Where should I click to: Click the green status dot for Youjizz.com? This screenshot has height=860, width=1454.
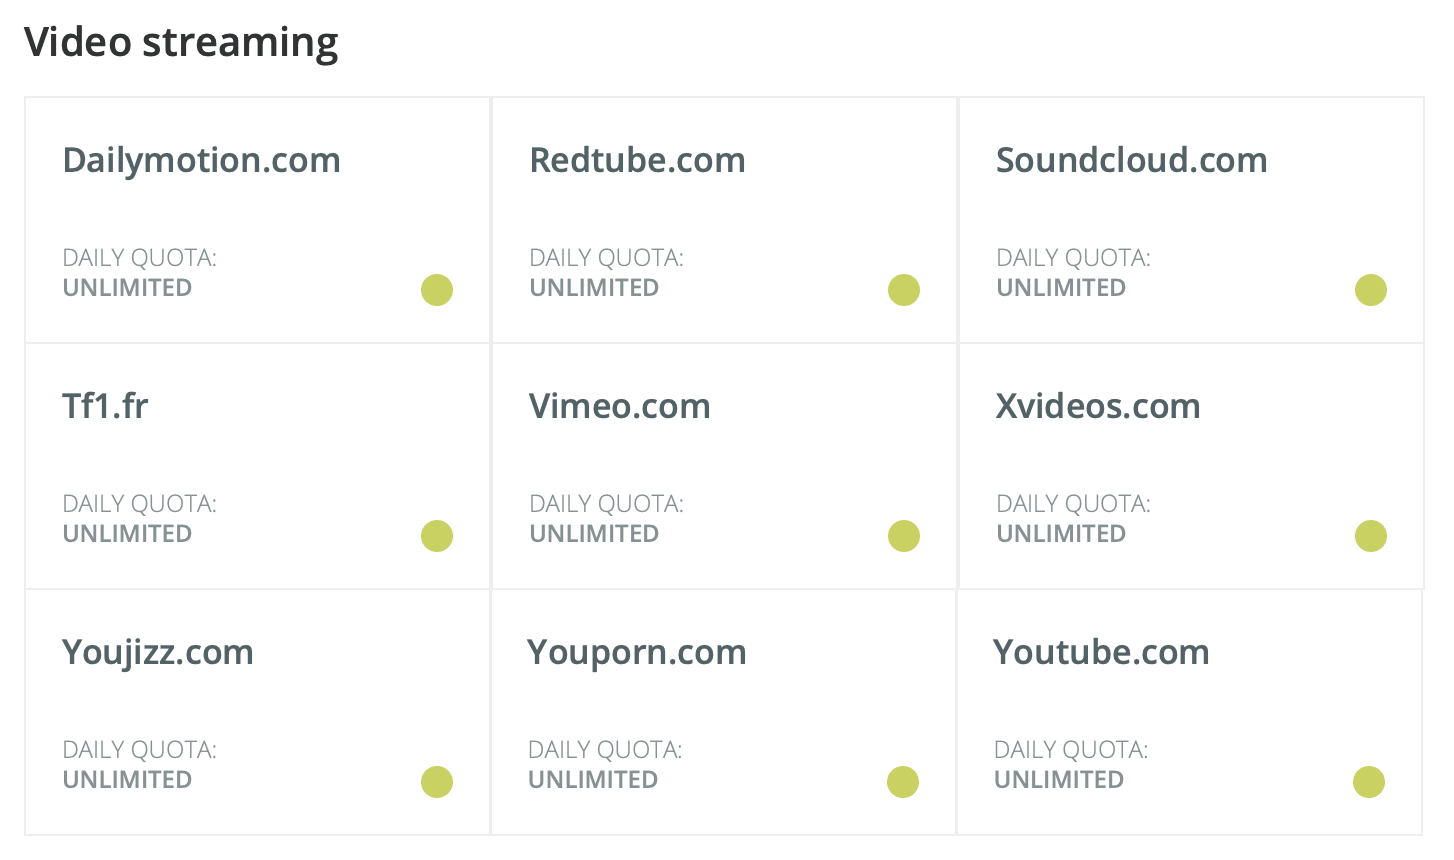[437, 782]
